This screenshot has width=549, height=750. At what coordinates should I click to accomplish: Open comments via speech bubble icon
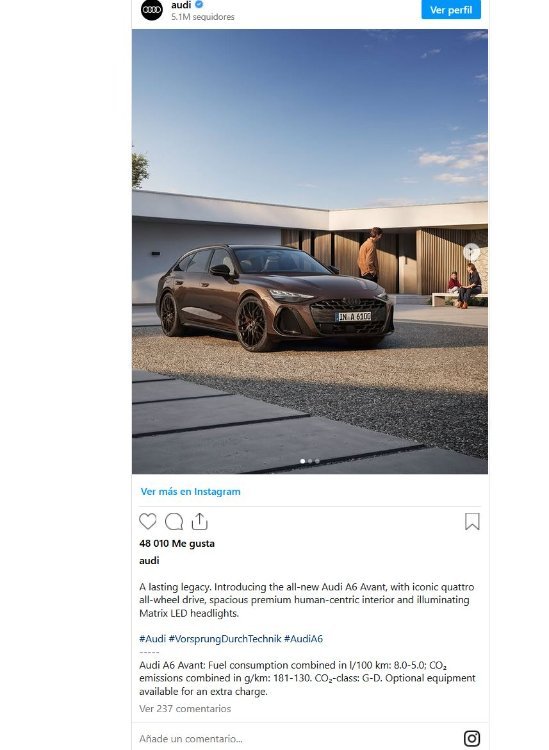(174, 521)
